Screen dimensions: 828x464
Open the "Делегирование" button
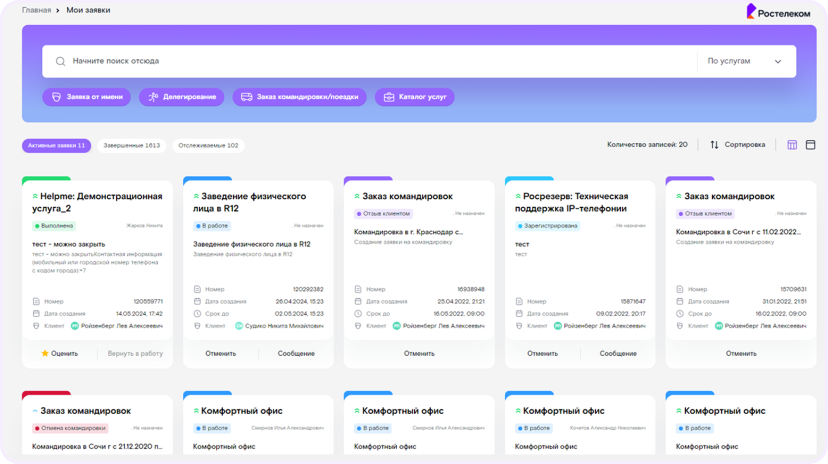pyautogui.click(x=182, y=97)
